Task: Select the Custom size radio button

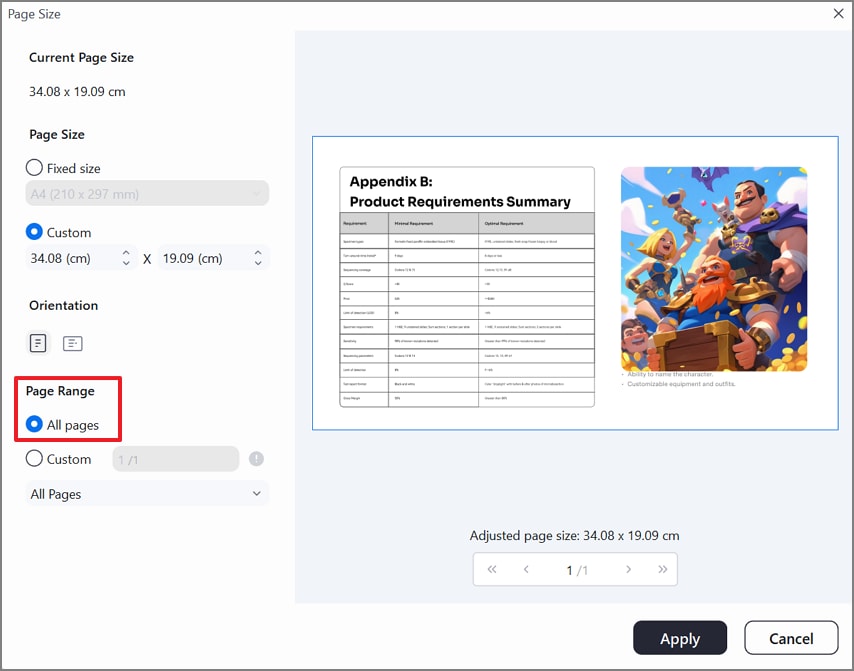Action: 33,232
